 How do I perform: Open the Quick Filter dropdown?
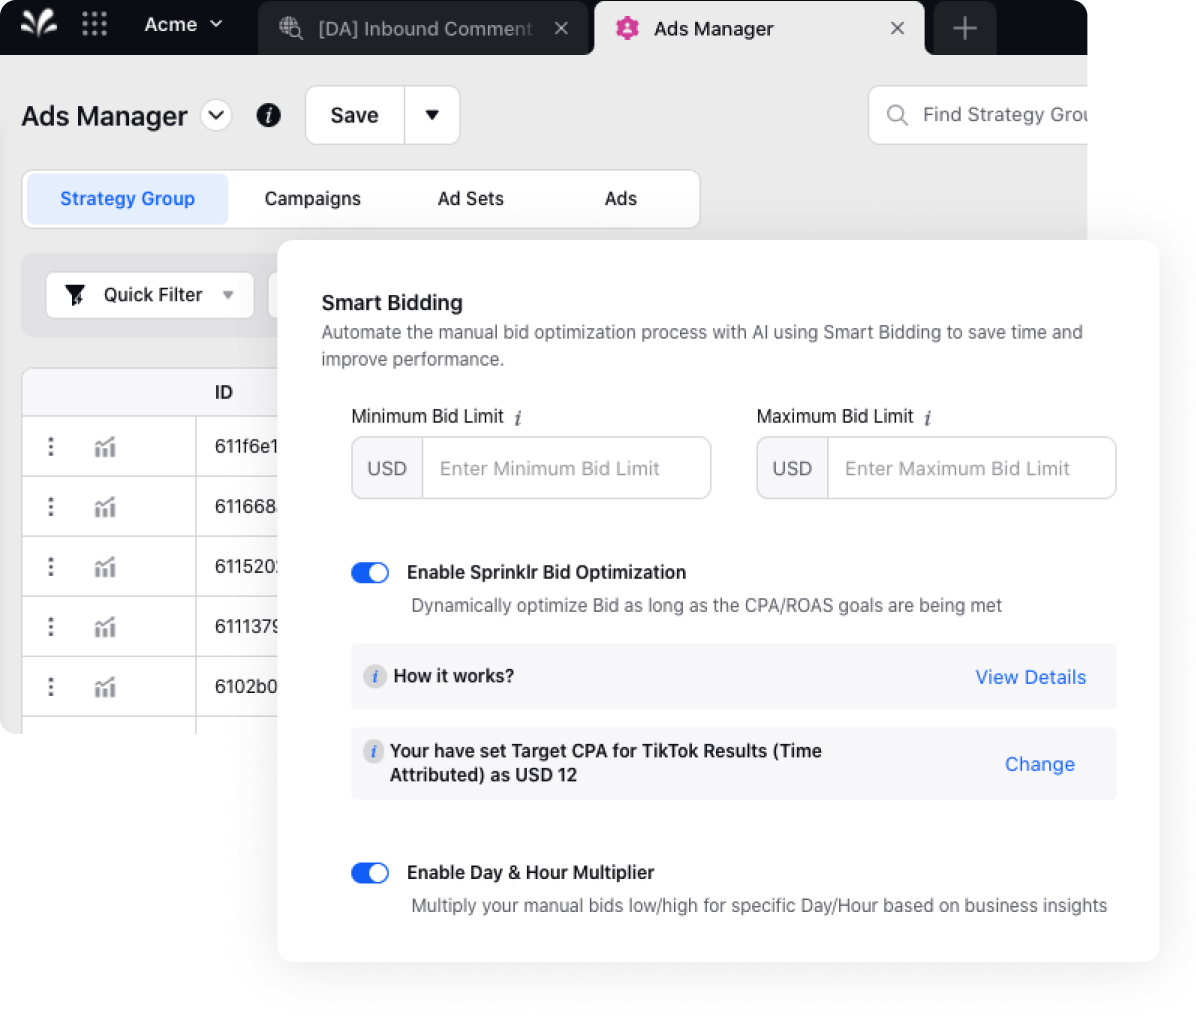point(150,295)
